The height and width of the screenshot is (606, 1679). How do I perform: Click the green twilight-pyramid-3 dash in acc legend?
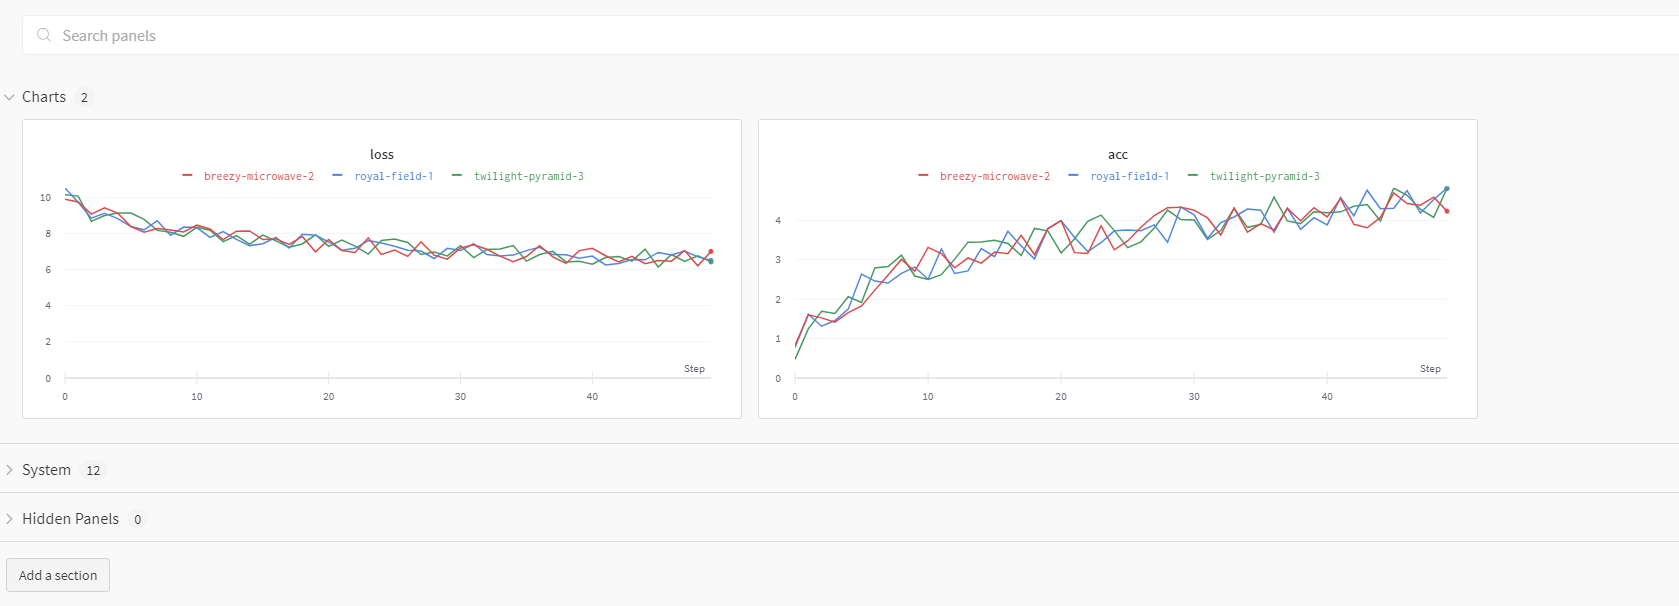click(1193, 176)
